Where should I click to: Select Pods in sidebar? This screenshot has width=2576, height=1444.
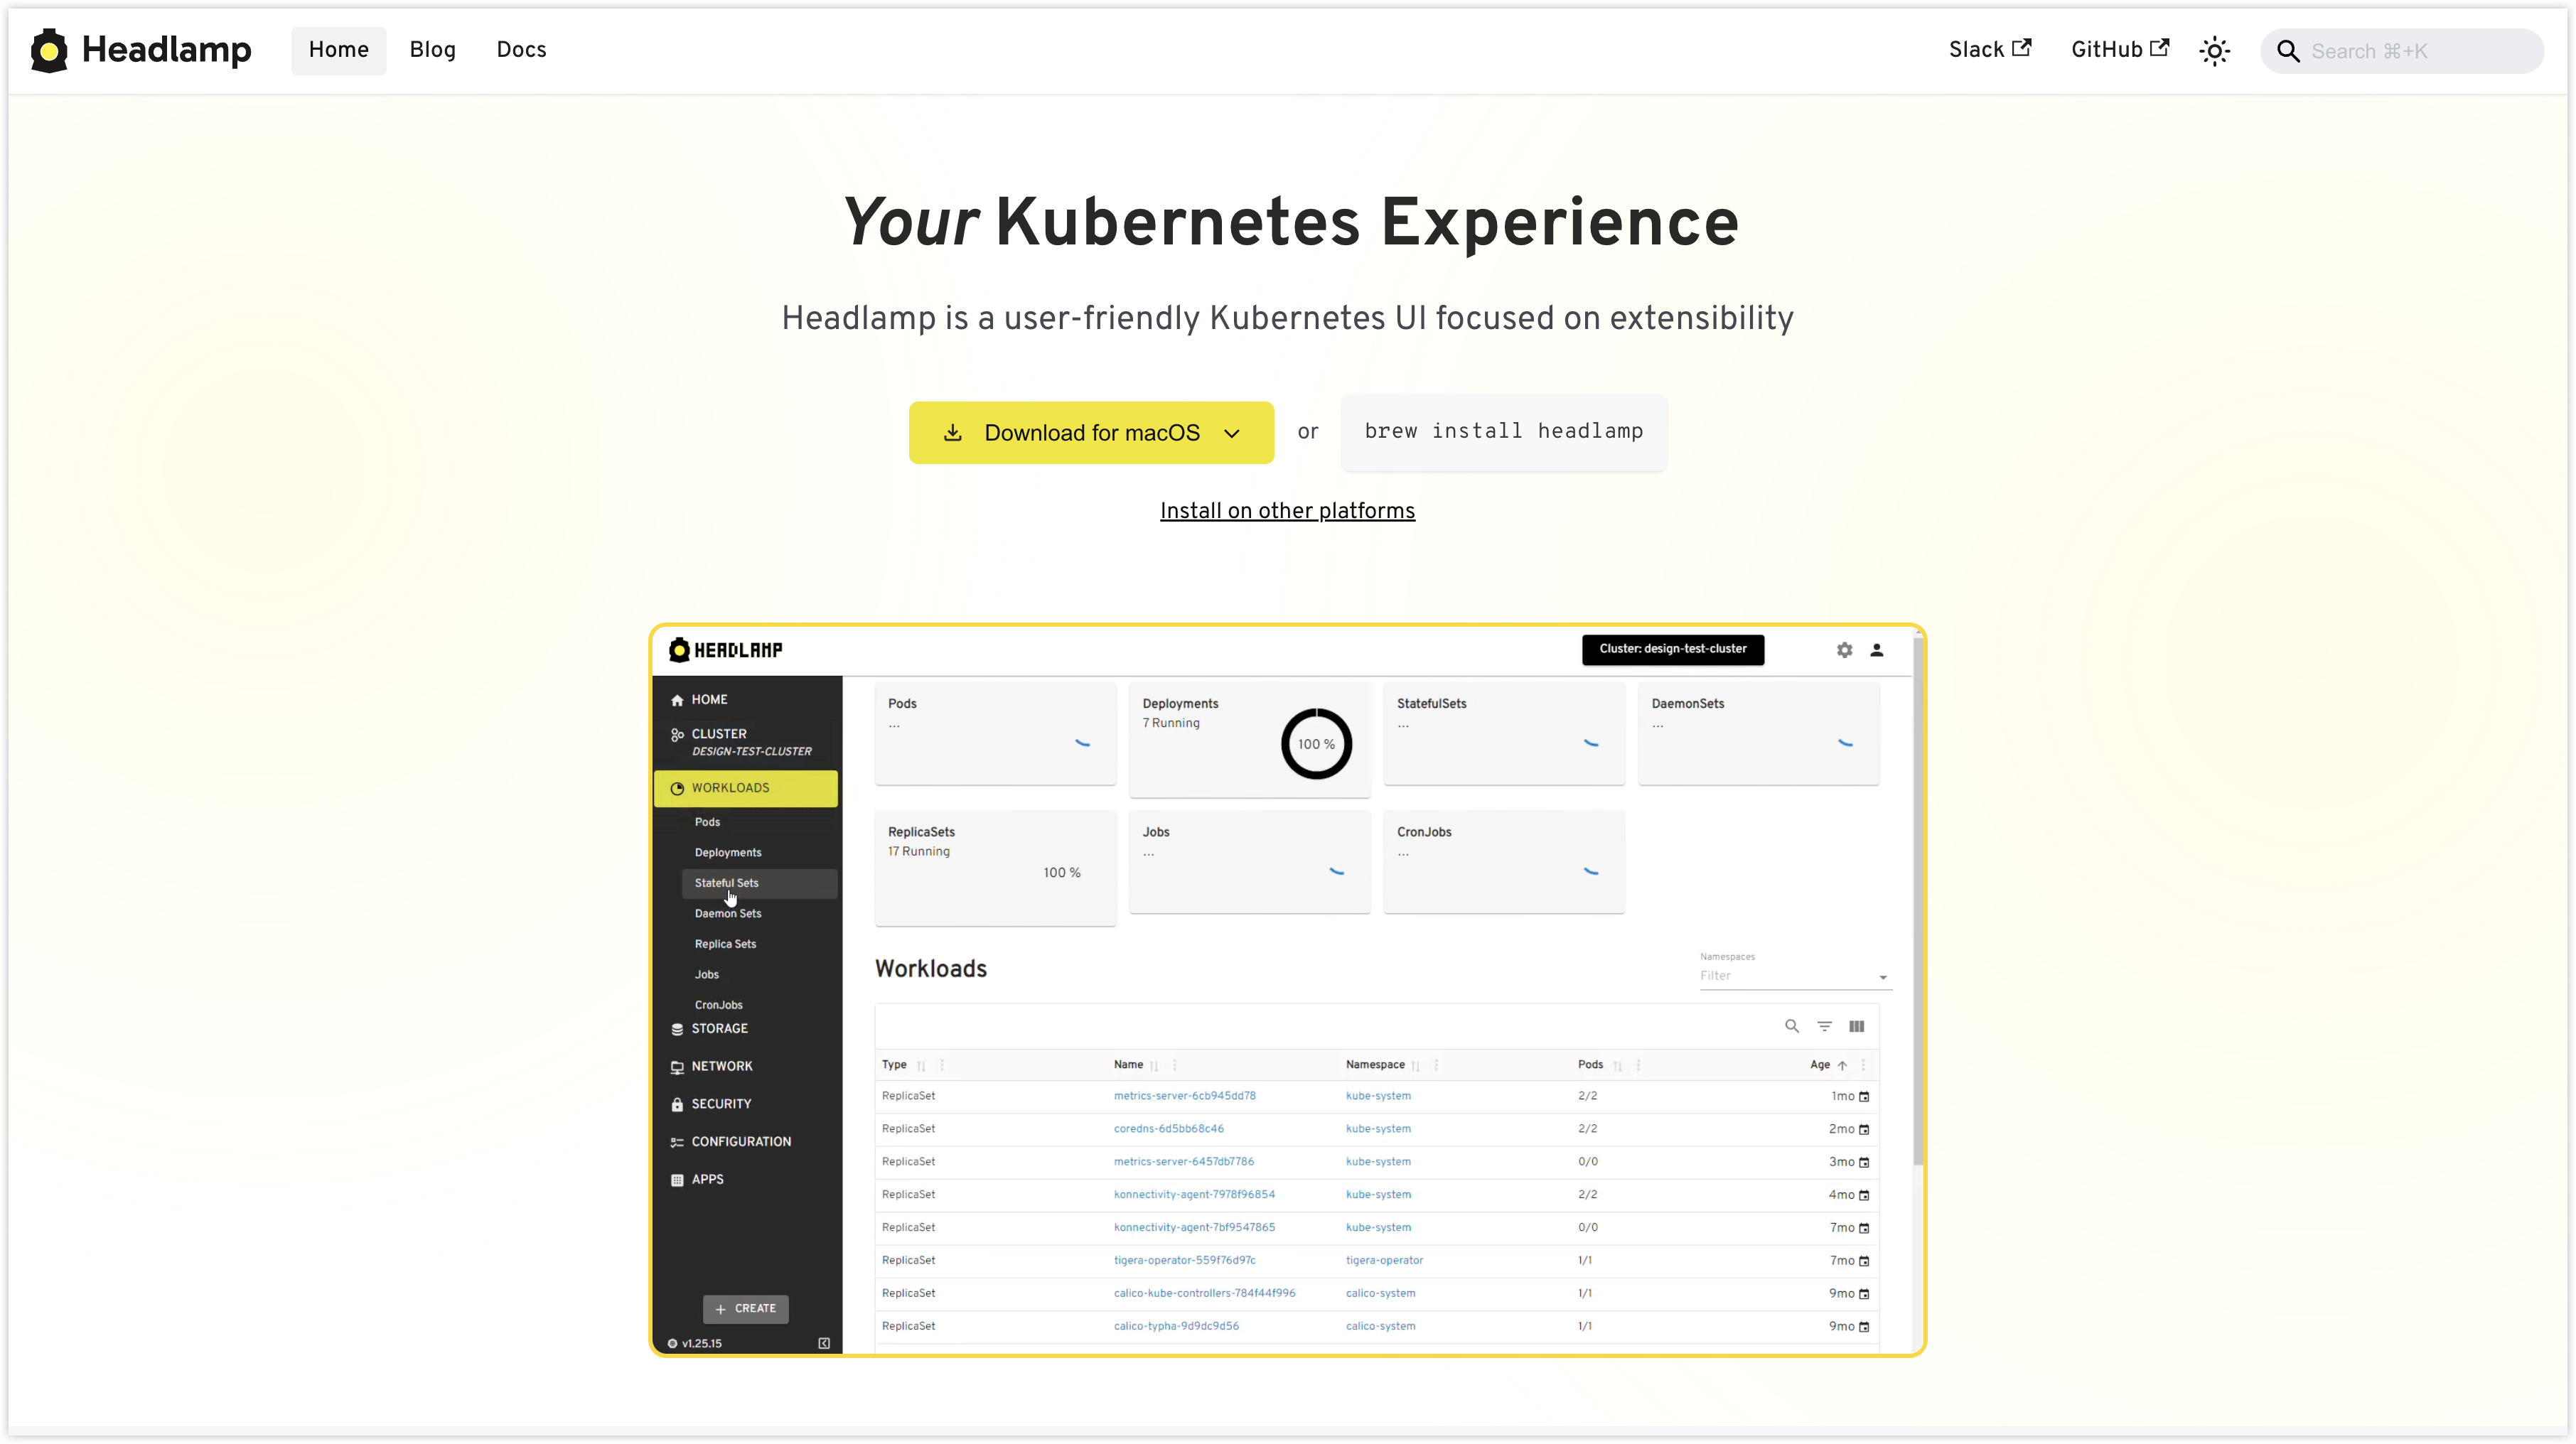tap(707, 822)
